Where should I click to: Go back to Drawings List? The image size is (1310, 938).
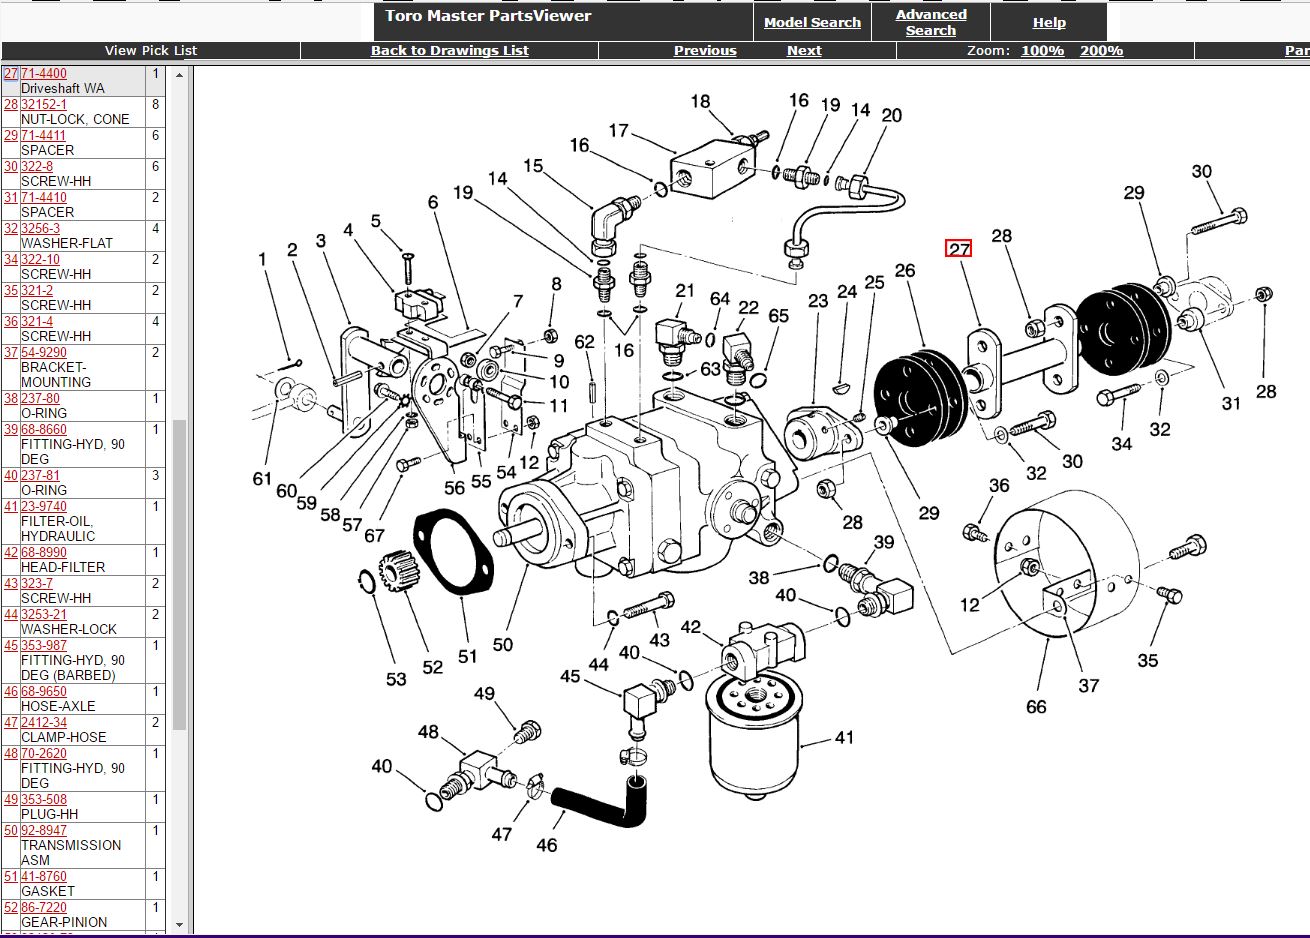pos(449,50)
